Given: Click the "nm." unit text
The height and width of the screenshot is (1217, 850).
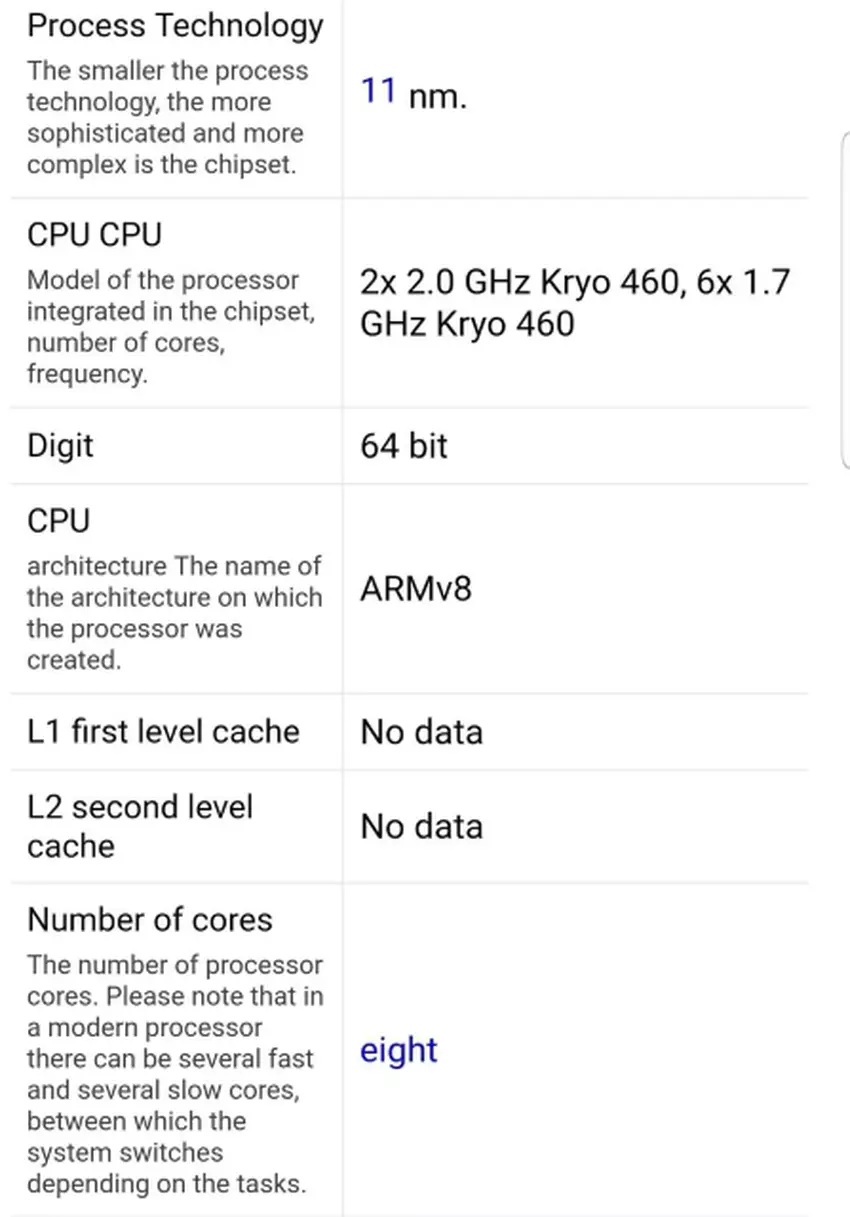Looking at the screenshot, I should coord(437,97).
